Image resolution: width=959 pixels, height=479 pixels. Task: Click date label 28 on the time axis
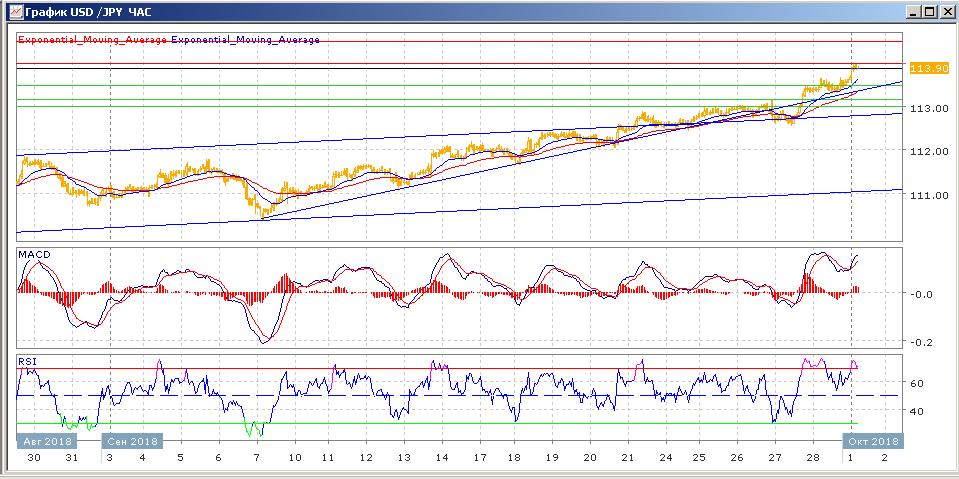point(813,458)
